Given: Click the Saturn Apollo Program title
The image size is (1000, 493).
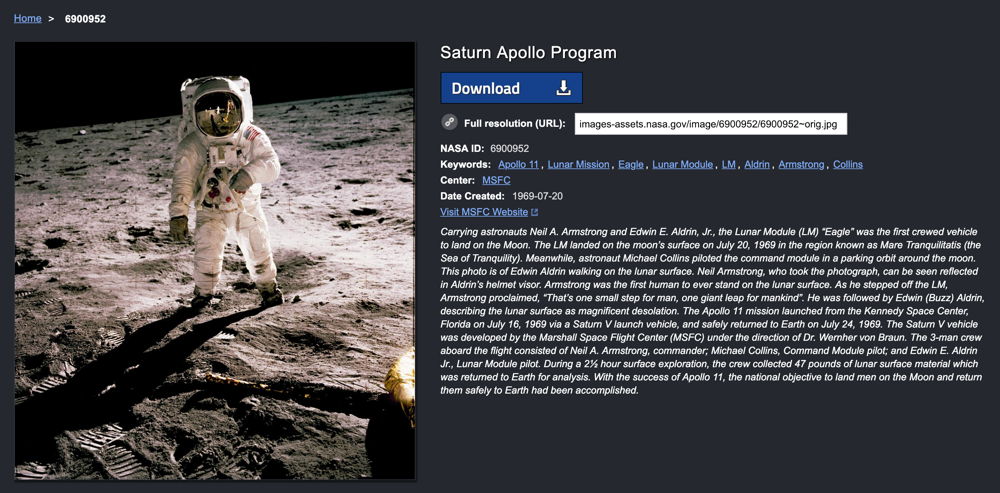Looking at the screenshot, I should point(528,52).
